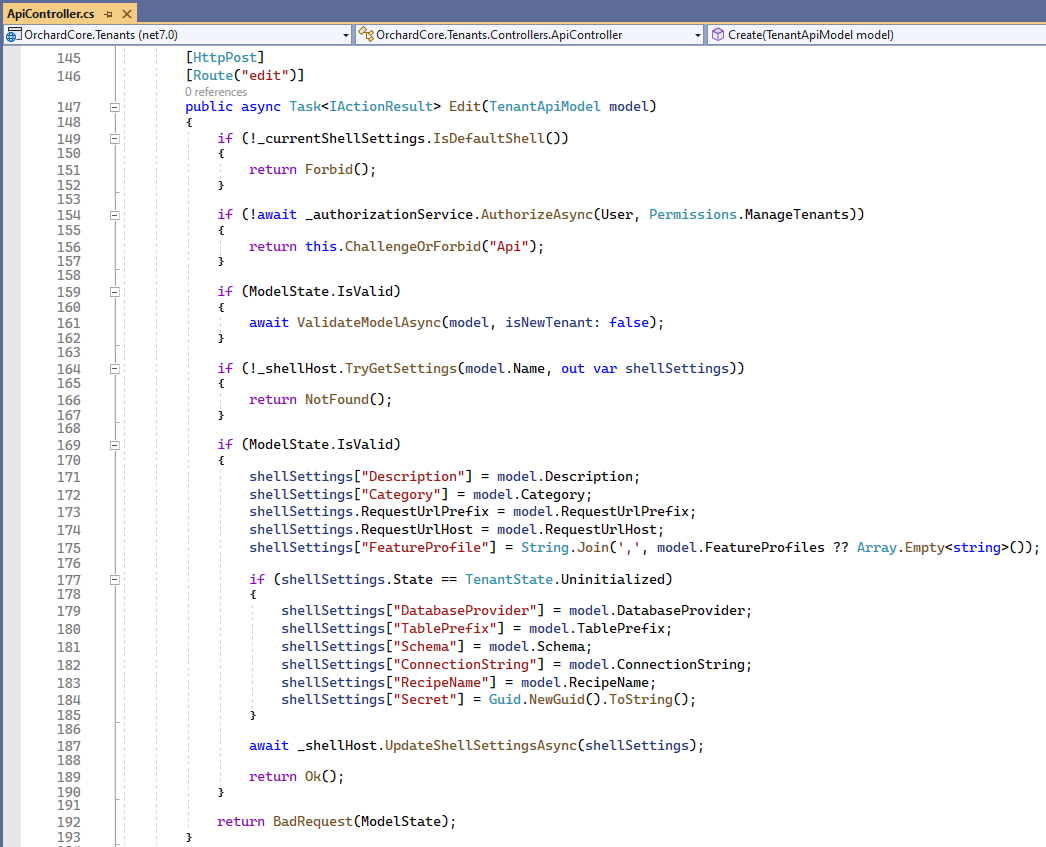Click BadRequest(ModelState) return statement
The height and width of the screenshot is (847, 1046).
pos(336,822)
